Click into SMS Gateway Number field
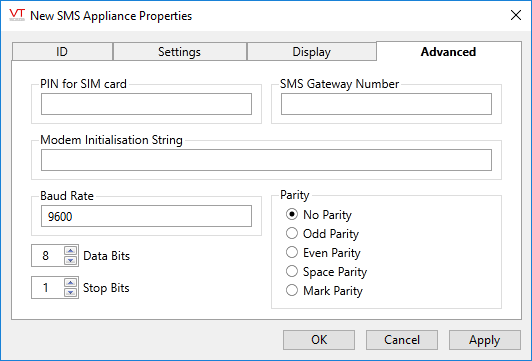Viewport: 532px width, 361px height. 386,104
